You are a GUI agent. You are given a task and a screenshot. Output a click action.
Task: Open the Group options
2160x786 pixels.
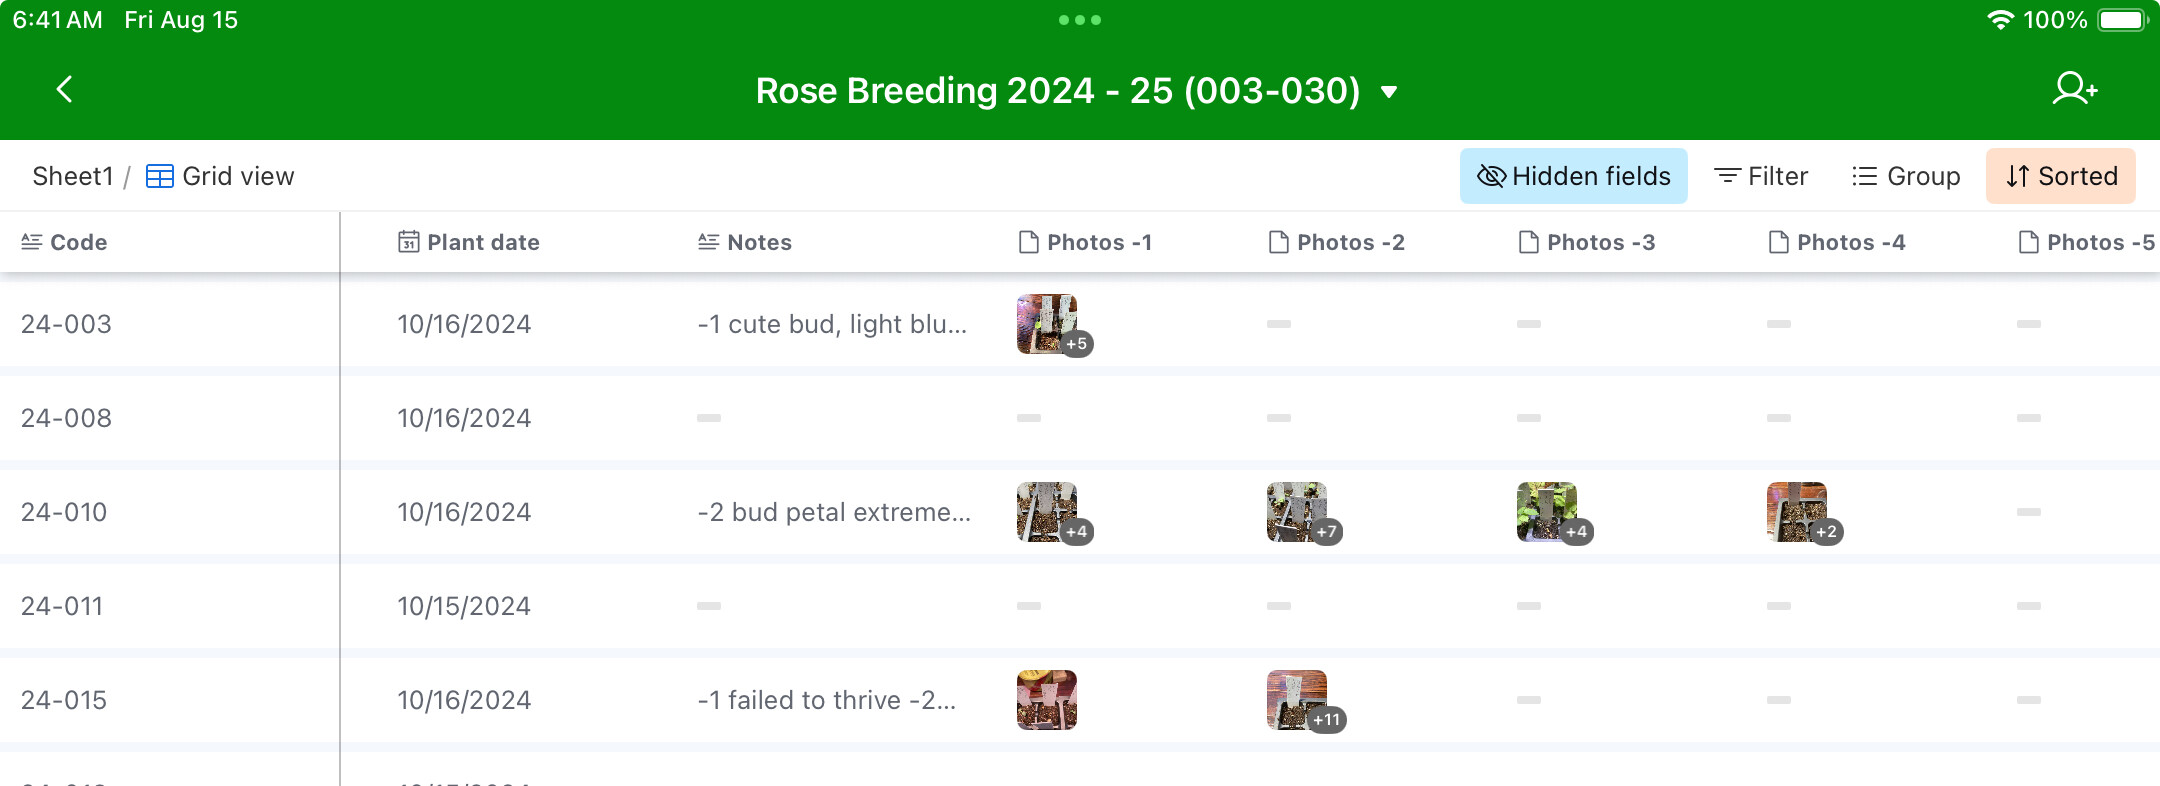point(1906,176)
